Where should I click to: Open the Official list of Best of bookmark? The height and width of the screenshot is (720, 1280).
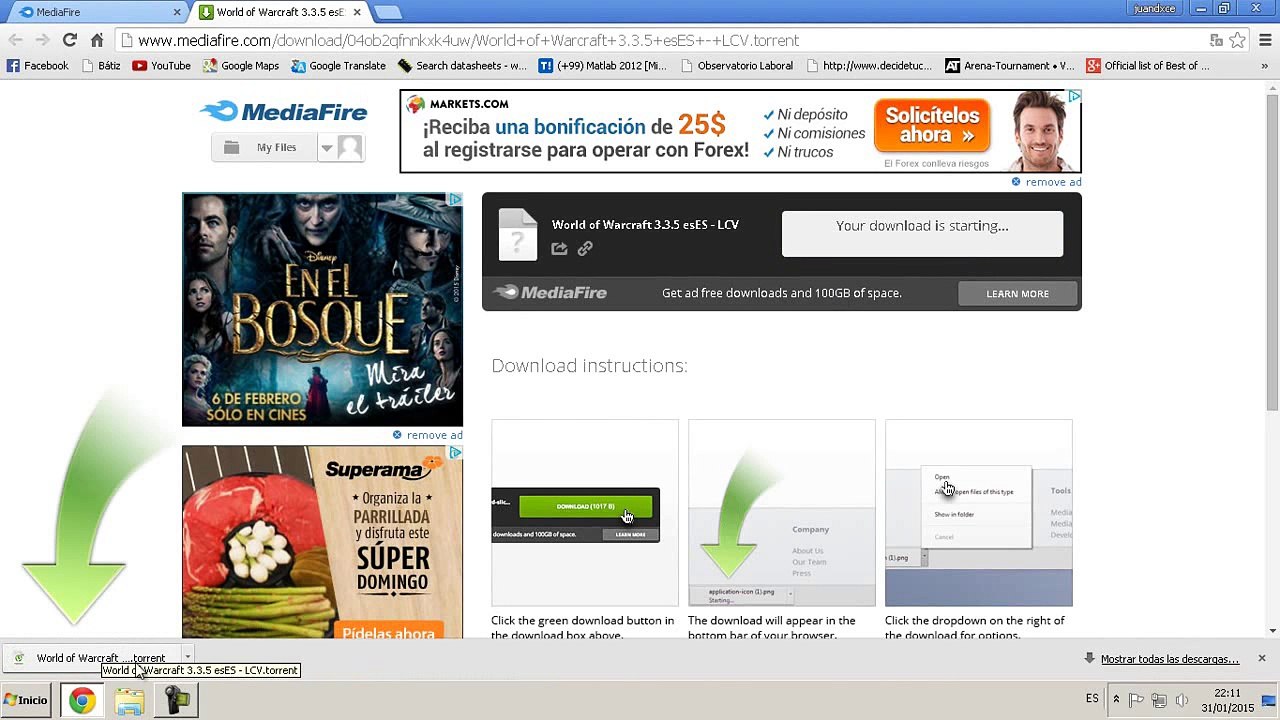[x=1148, y=66]
